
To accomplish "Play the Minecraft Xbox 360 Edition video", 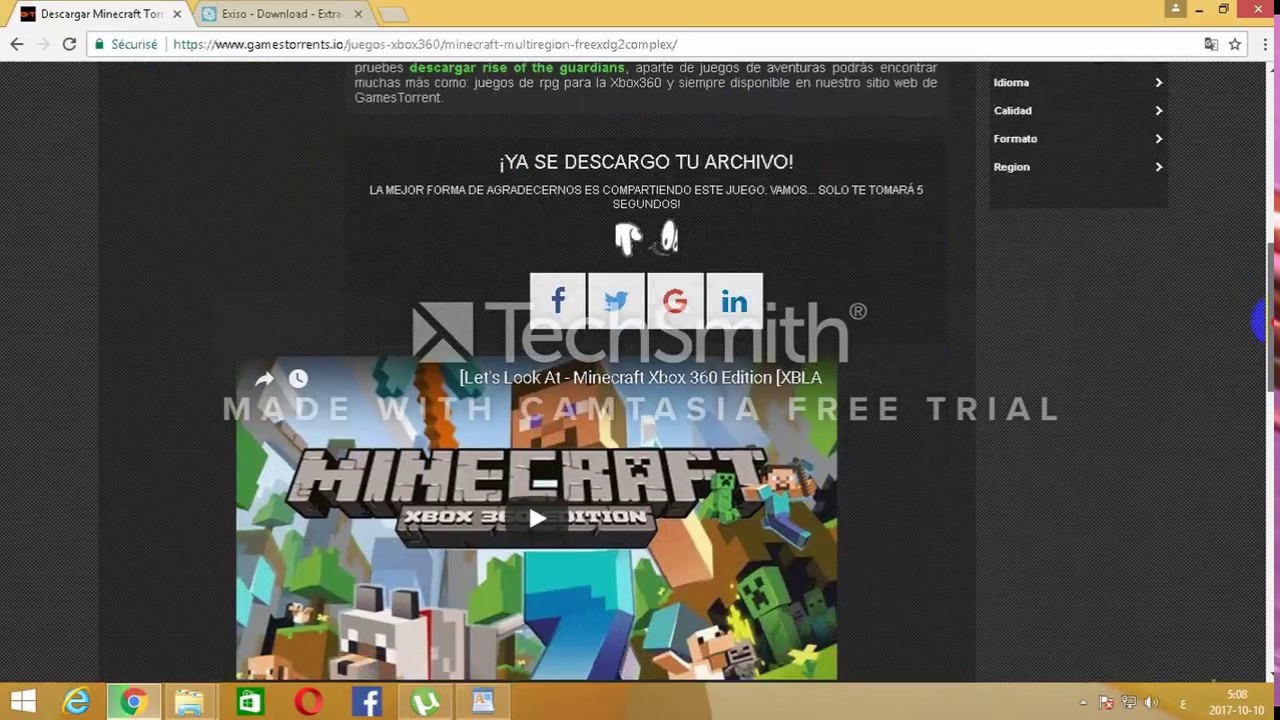I will 537,518.
